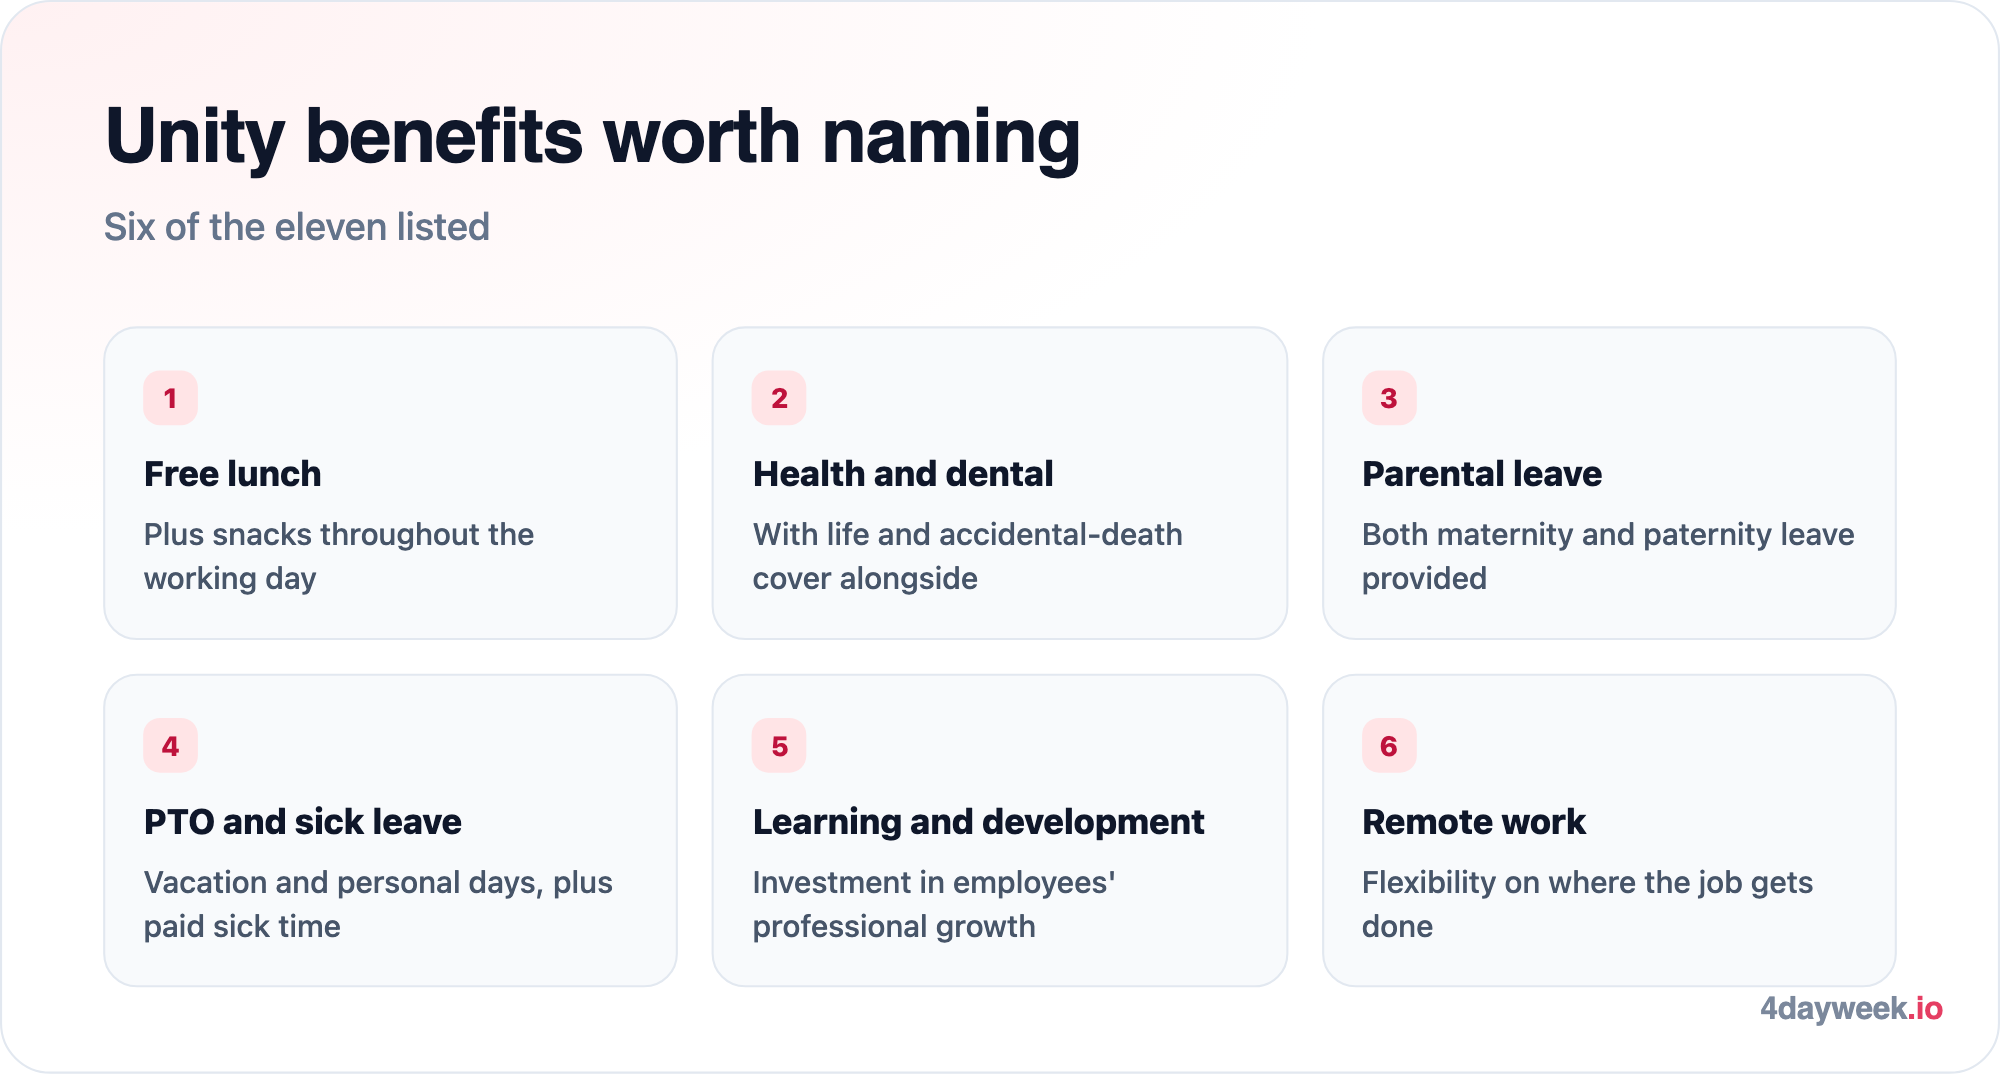
Task: Select the Health and dental heading
Action: [x=903, y=474]
